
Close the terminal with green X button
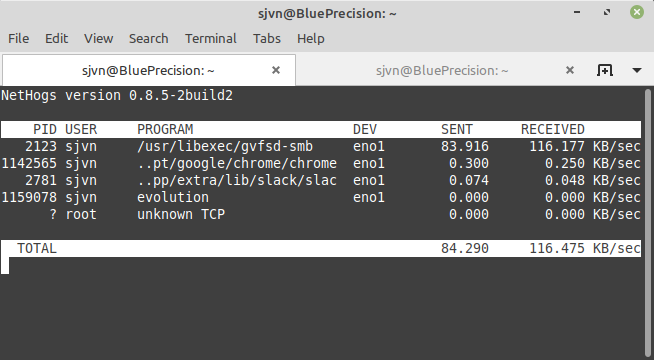(x=636, y=12)
